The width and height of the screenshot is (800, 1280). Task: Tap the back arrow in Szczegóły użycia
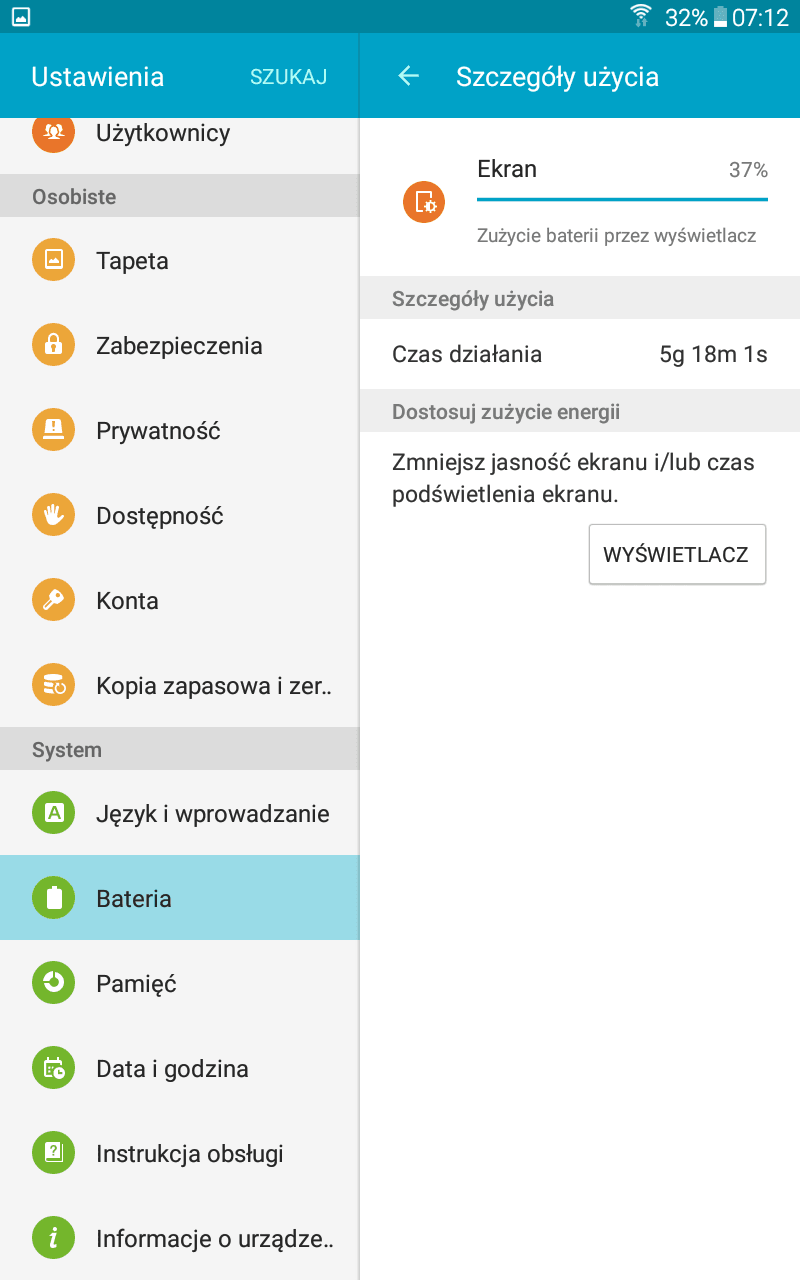coord(408,76)
